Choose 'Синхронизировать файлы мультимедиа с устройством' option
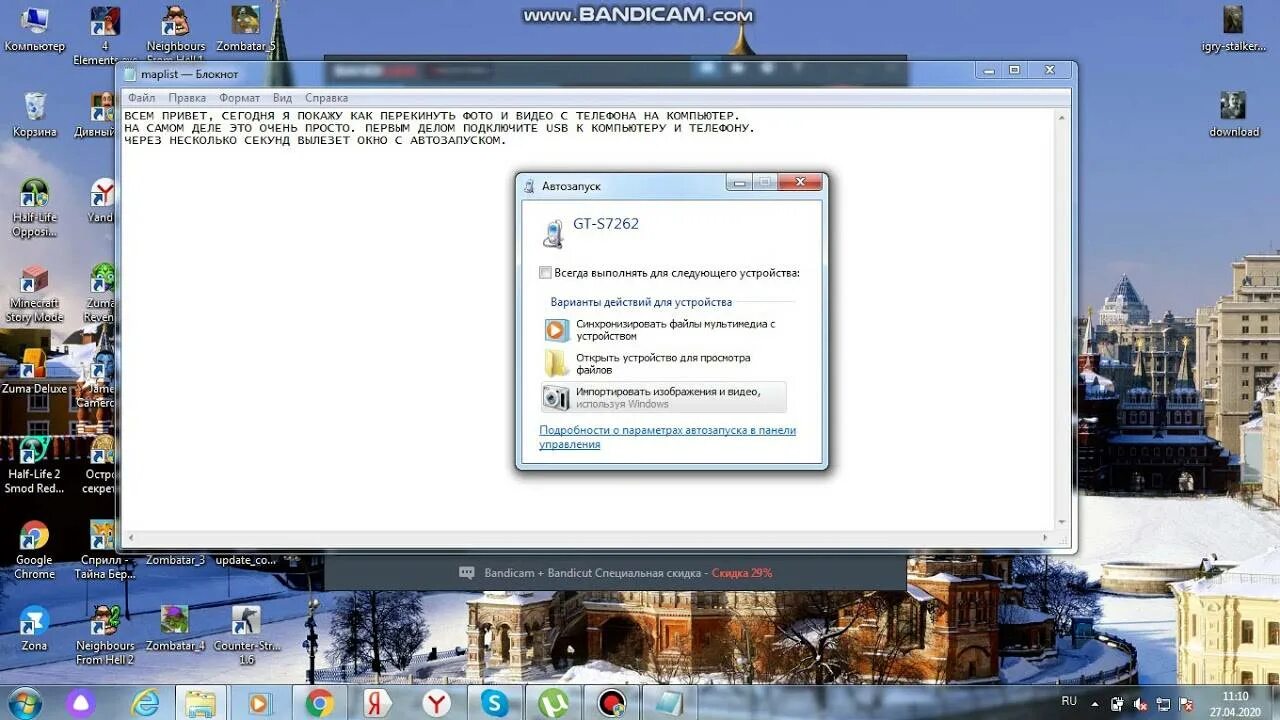This screenshot has height=720, width=1280. pos(665,330)
